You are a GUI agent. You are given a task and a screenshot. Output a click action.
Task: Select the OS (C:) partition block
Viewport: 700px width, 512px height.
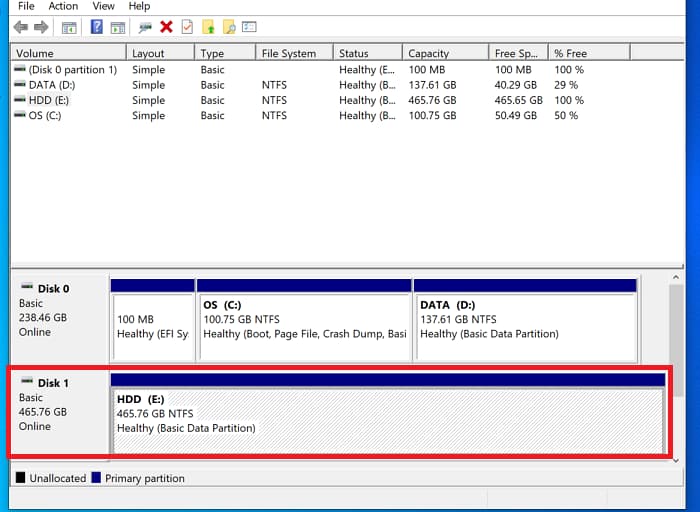pyautogui.click(x=304, y=320)
